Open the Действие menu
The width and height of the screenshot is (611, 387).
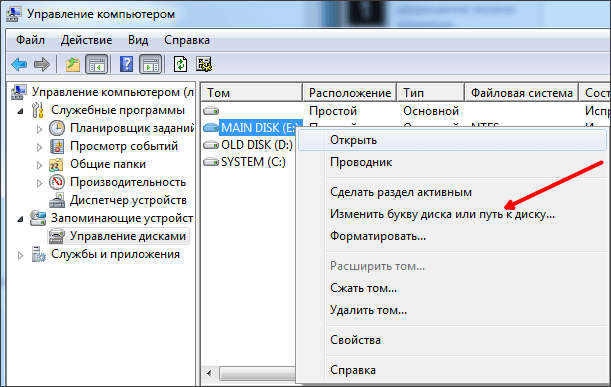tap(87, 40)
